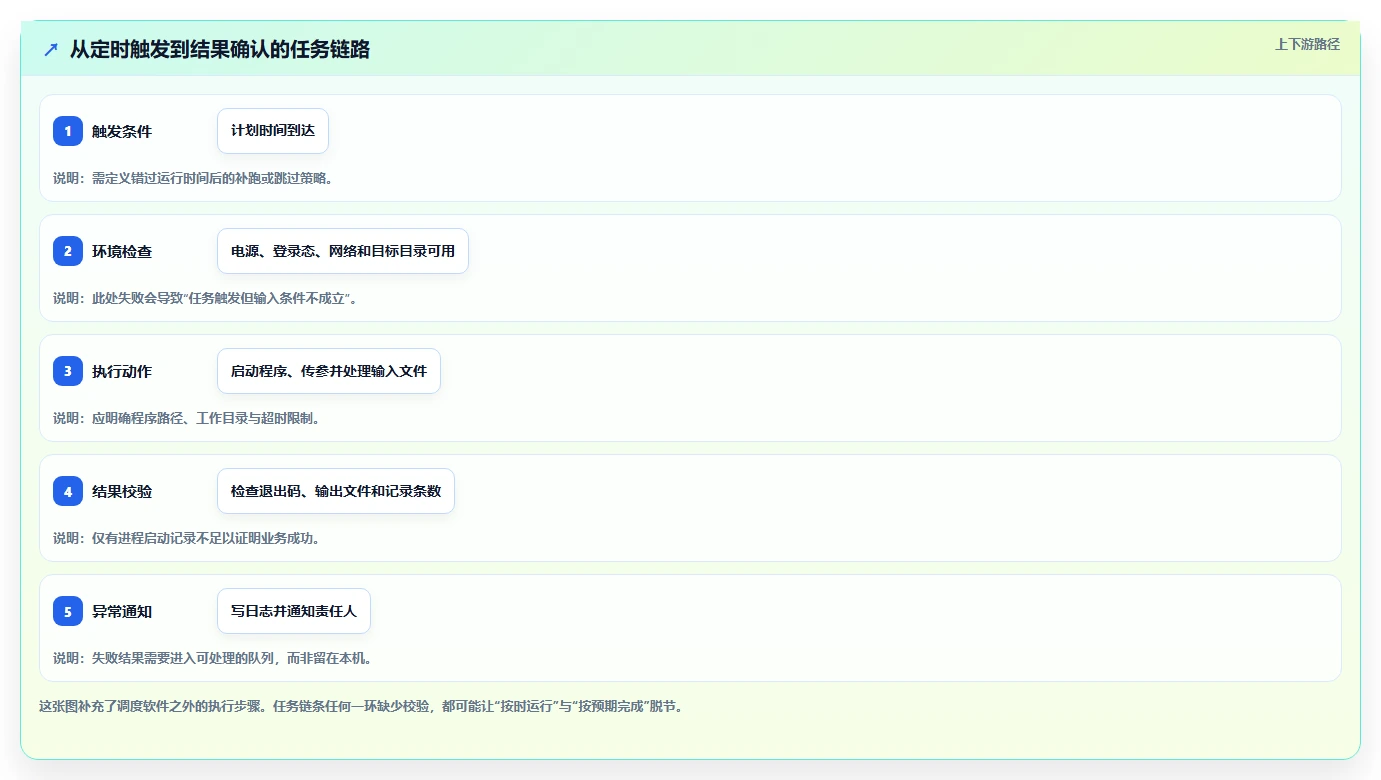Click the step 1 number badge

pos(68,131)
